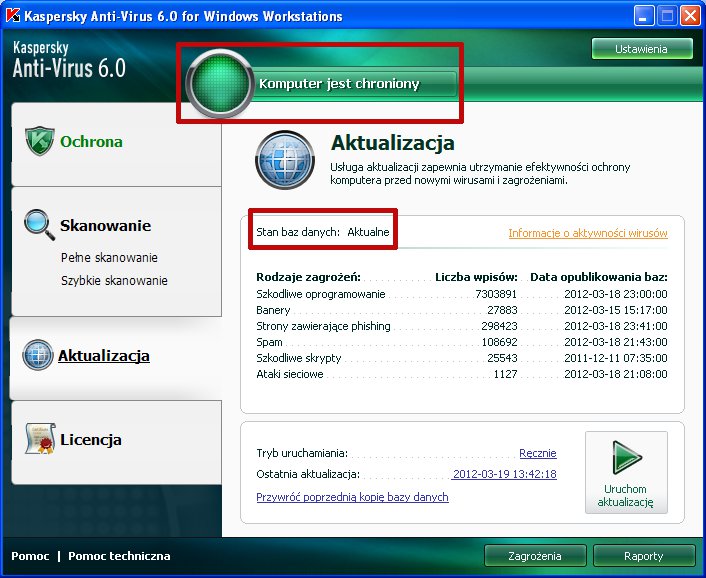The height and width of the screenshot is (578, 706).
Task: Click Przywróć poprzednią kopię bazy danych
Action: point(352,497)
